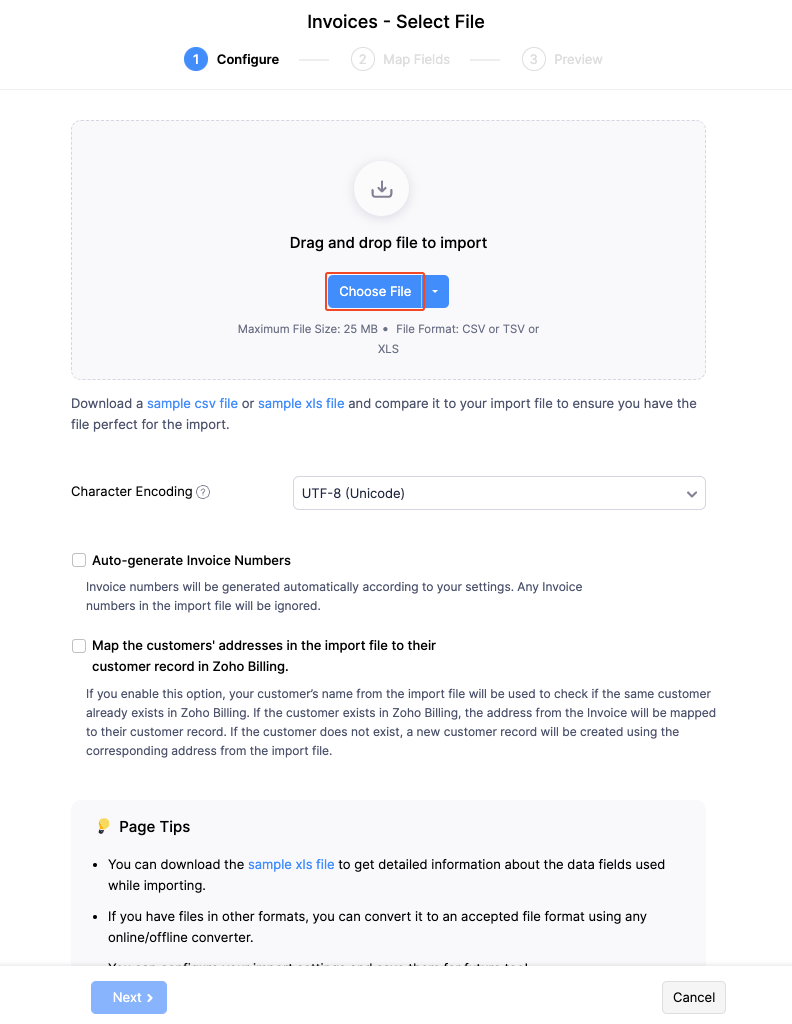
Task: Click the Character Encoding help question icon
Action: tap(203, 492)
